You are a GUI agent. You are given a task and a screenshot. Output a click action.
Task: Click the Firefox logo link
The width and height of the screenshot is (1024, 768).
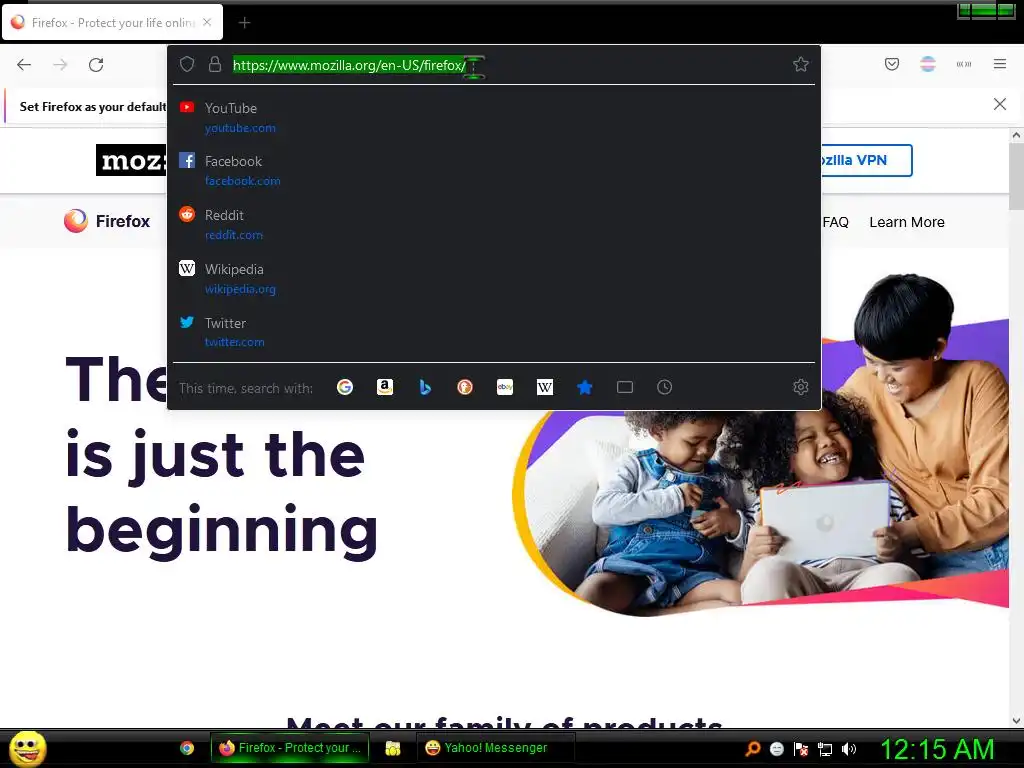pos(107,221)
